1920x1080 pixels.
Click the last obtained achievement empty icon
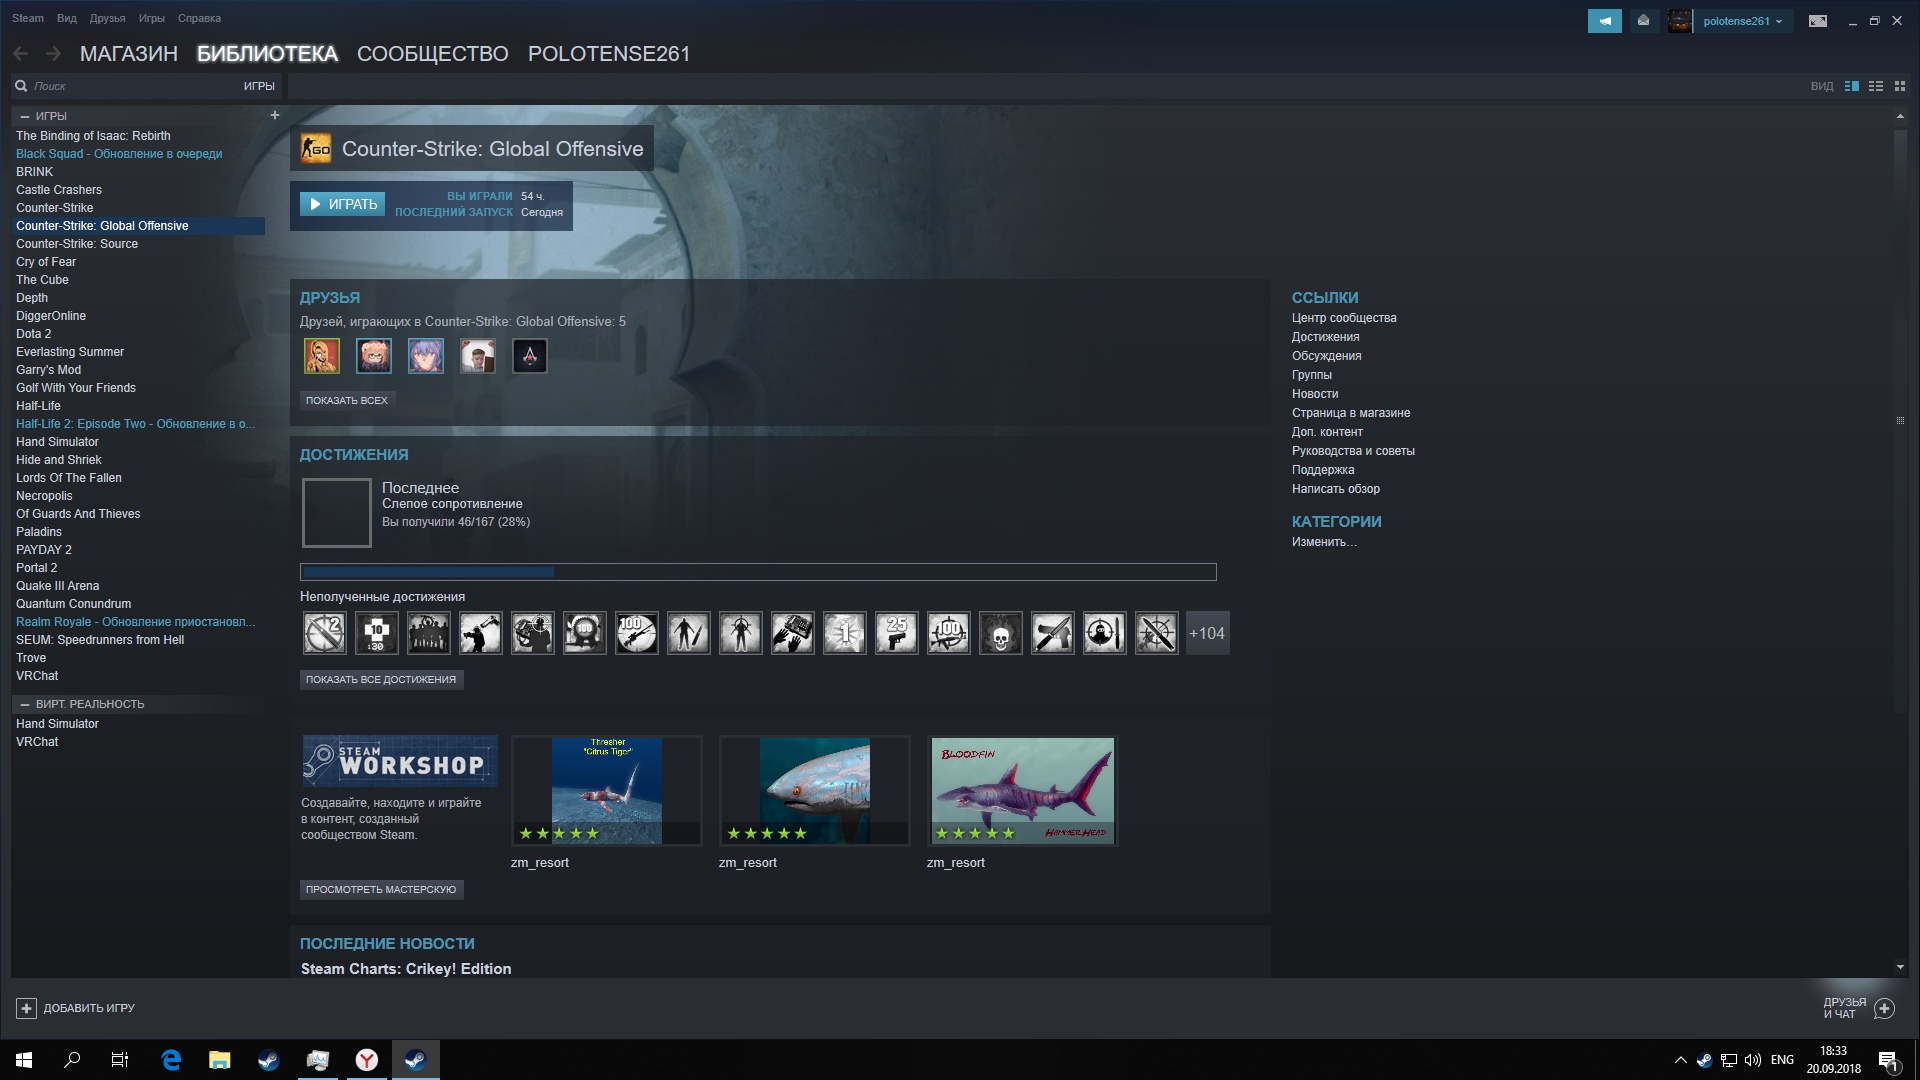coord(337,513)
